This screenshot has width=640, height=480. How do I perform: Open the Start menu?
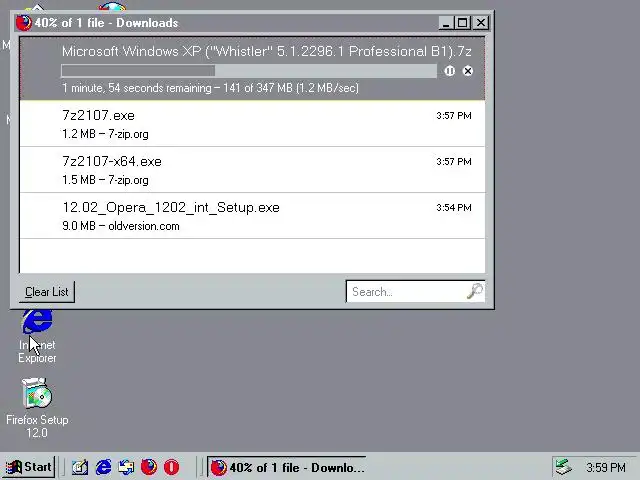pos(29,467)
